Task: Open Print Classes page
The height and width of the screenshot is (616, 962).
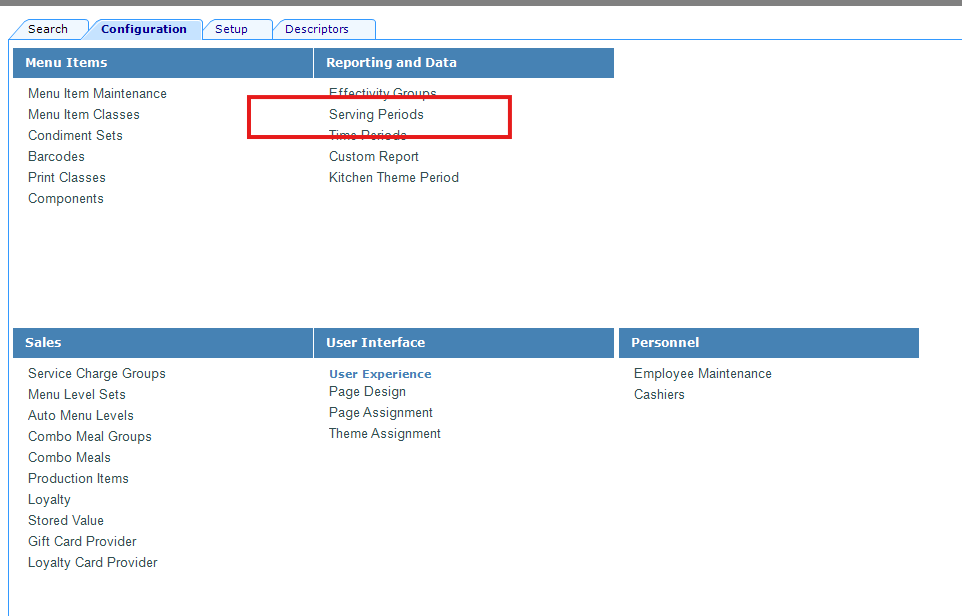Action: click(x=67, y=178)
